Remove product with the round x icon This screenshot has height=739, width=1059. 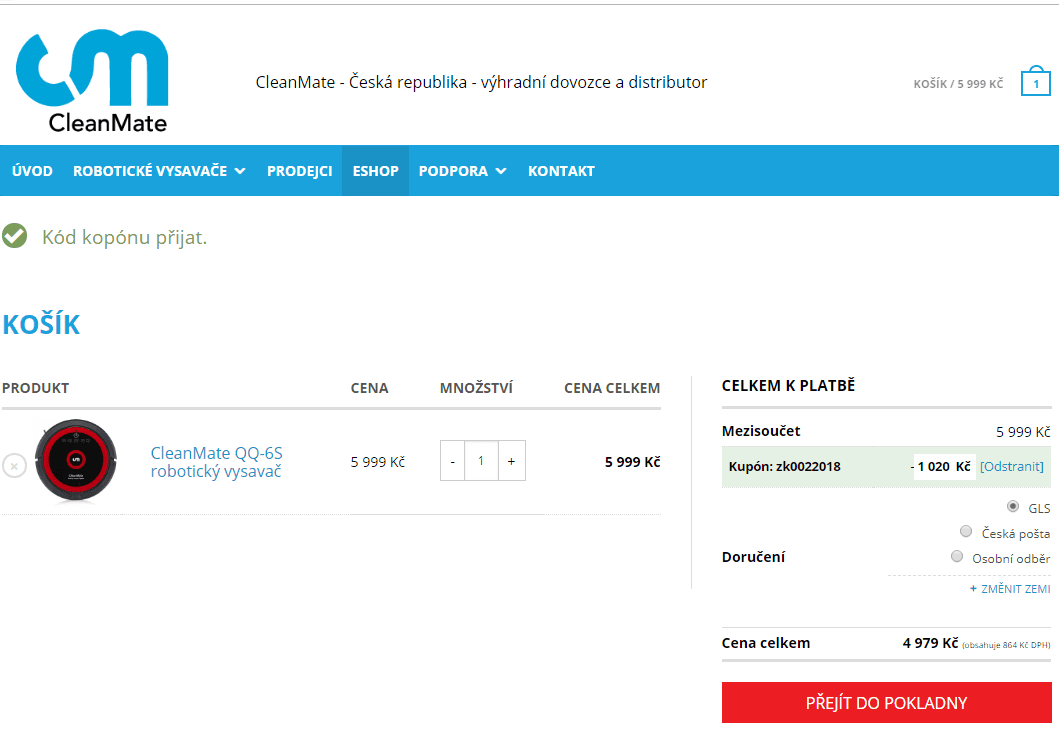point(14,465)
